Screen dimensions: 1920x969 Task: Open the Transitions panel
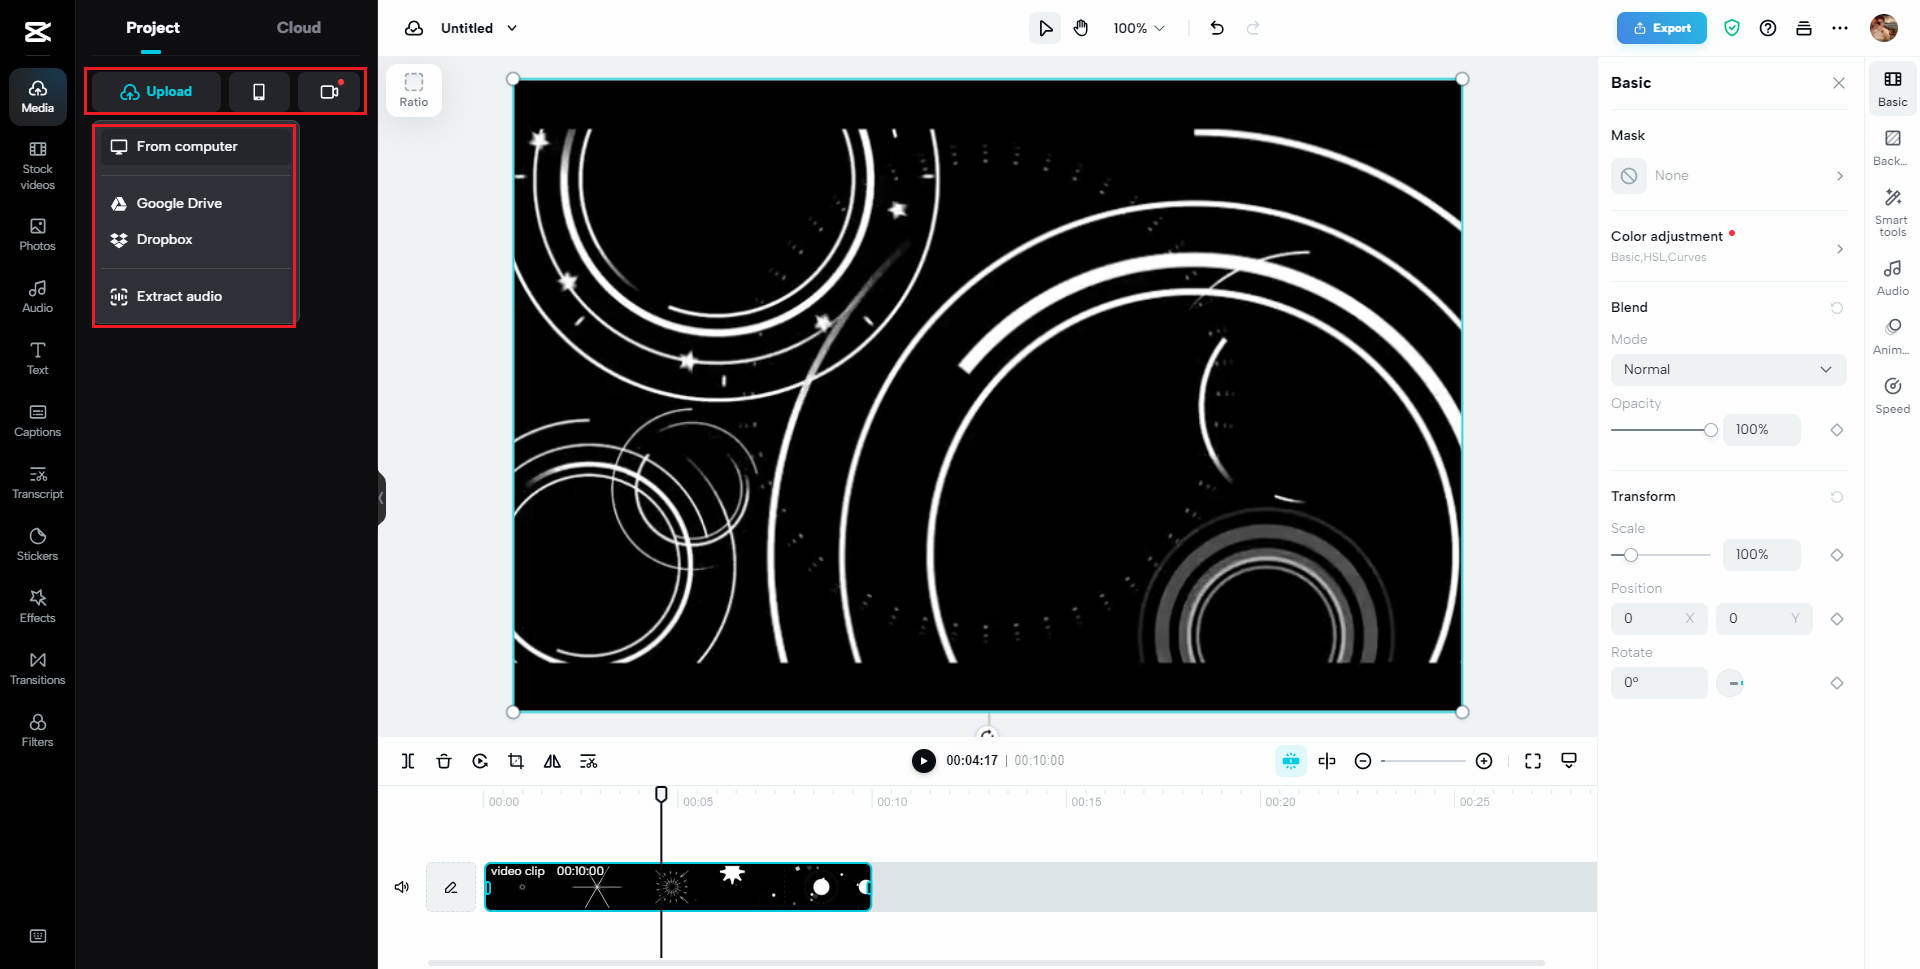tap(37, 669)
